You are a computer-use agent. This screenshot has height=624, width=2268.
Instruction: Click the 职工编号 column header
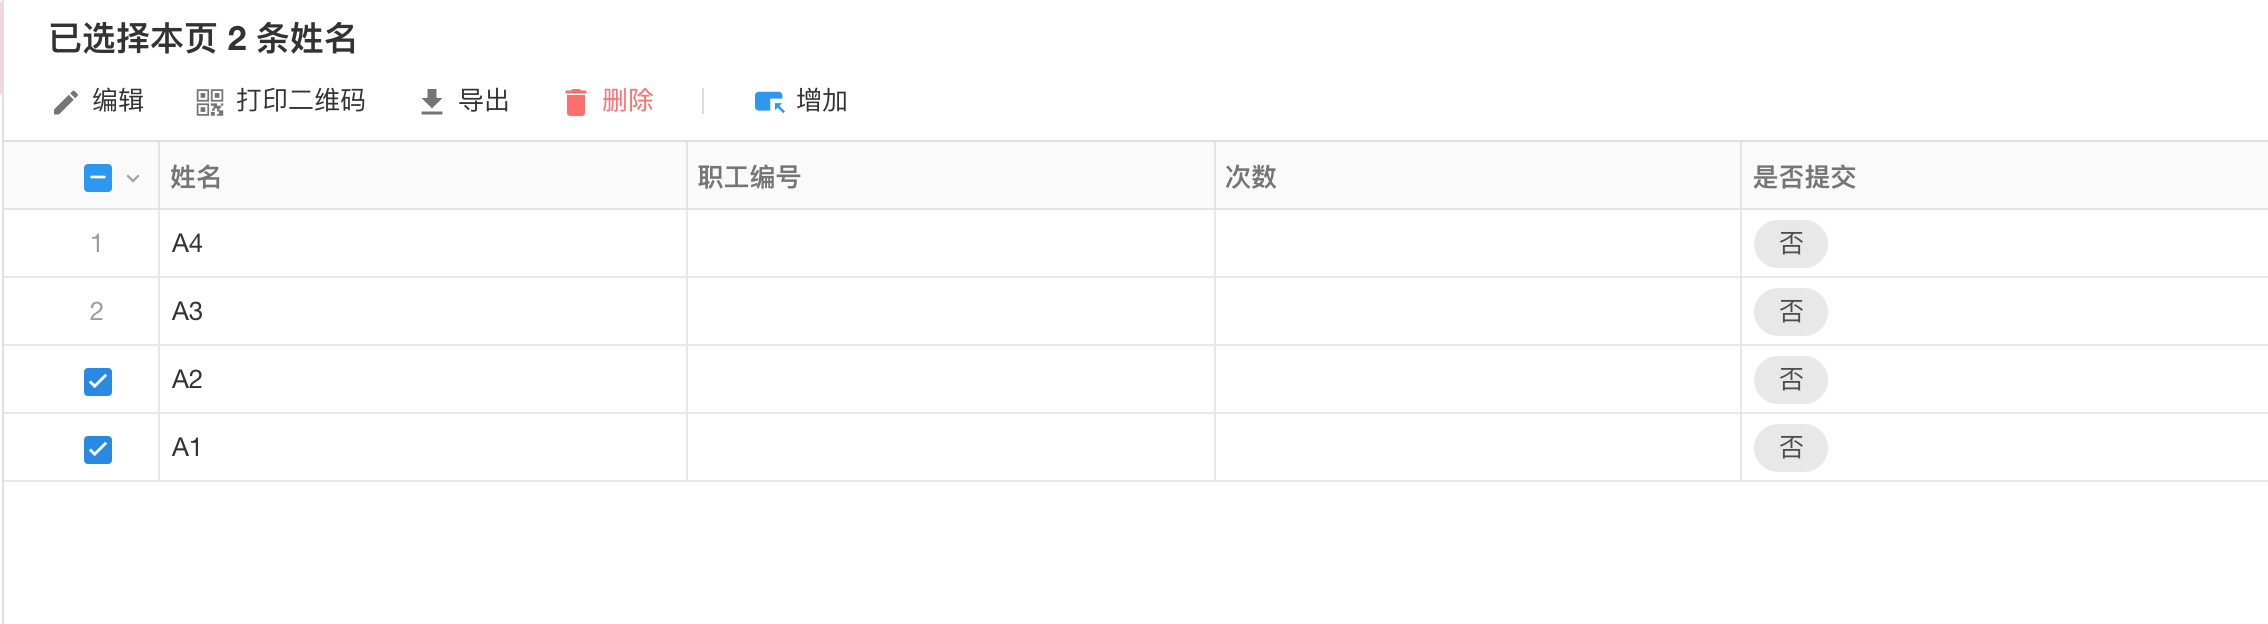point(749,177)
